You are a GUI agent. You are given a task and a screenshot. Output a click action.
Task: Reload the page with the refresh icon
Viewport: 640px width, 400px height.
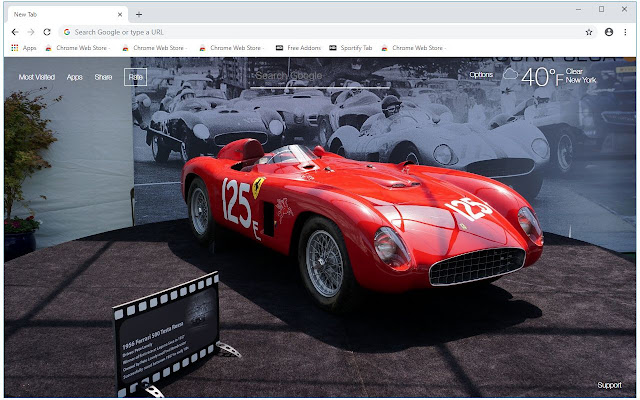(47, 32)
